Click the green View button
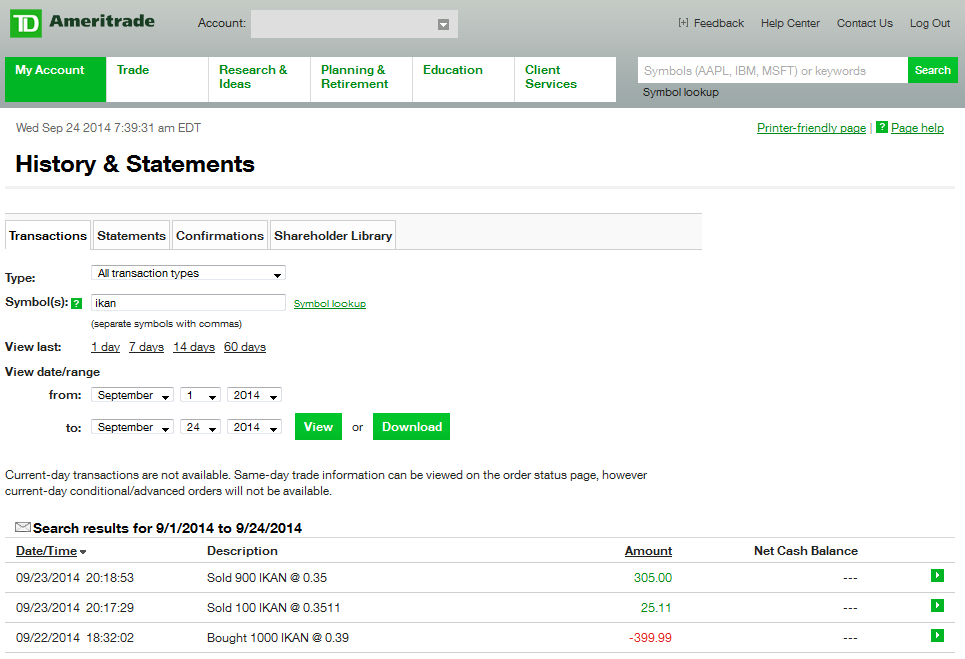This screenshot has height=659, width=965. 318,426
